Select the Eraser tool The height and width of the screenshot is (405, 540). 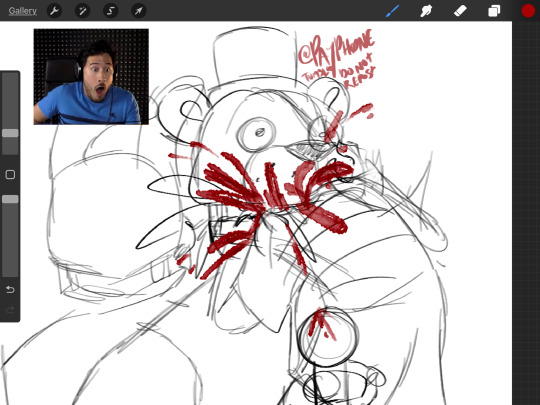coord(460,11)
